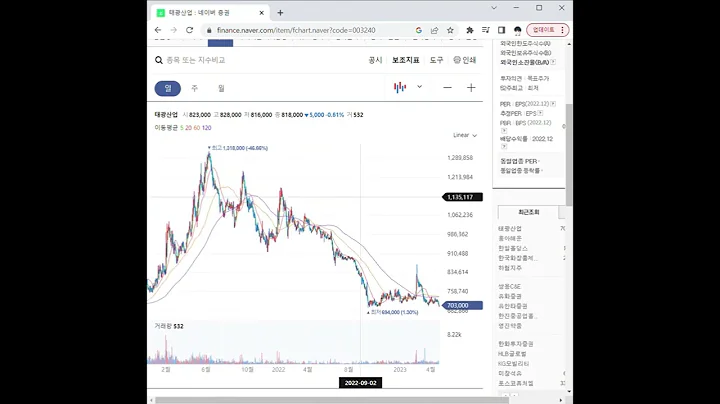Click the browser forward arrow
This screenshot has width=720, height=404.
[174, 30]
